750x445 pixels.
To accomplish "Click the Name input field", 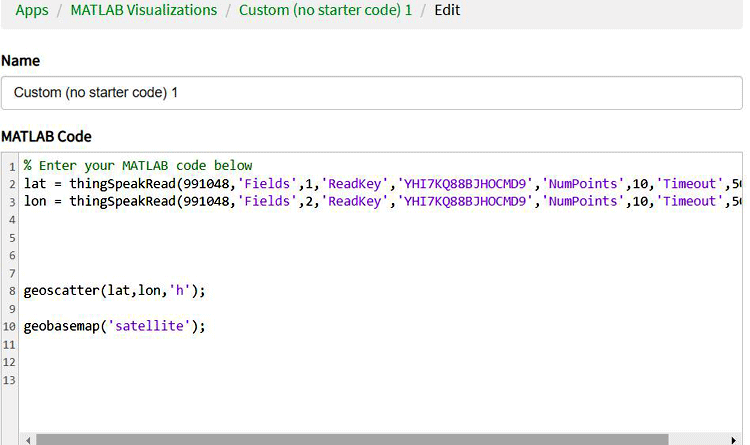I will (372, 93).
